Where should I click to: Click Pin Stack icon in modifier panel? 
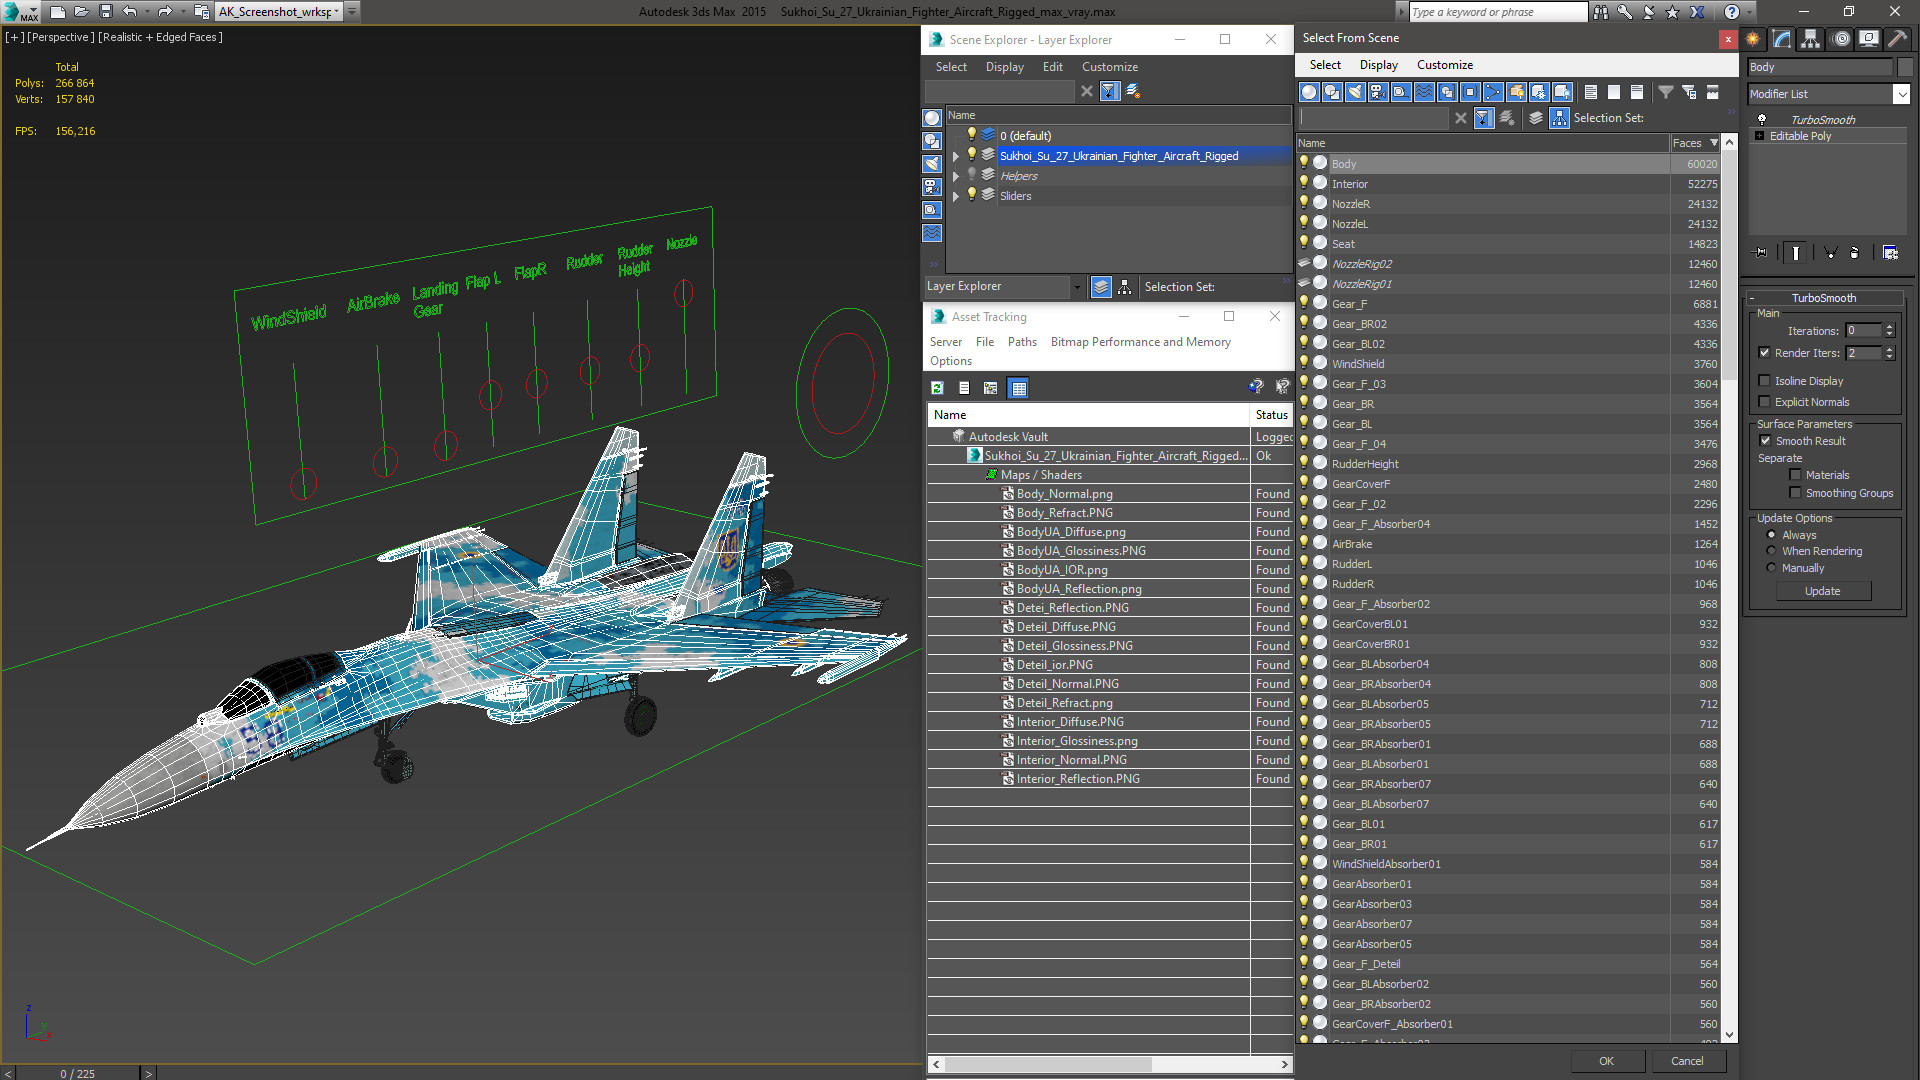[x=1761, y=253]
